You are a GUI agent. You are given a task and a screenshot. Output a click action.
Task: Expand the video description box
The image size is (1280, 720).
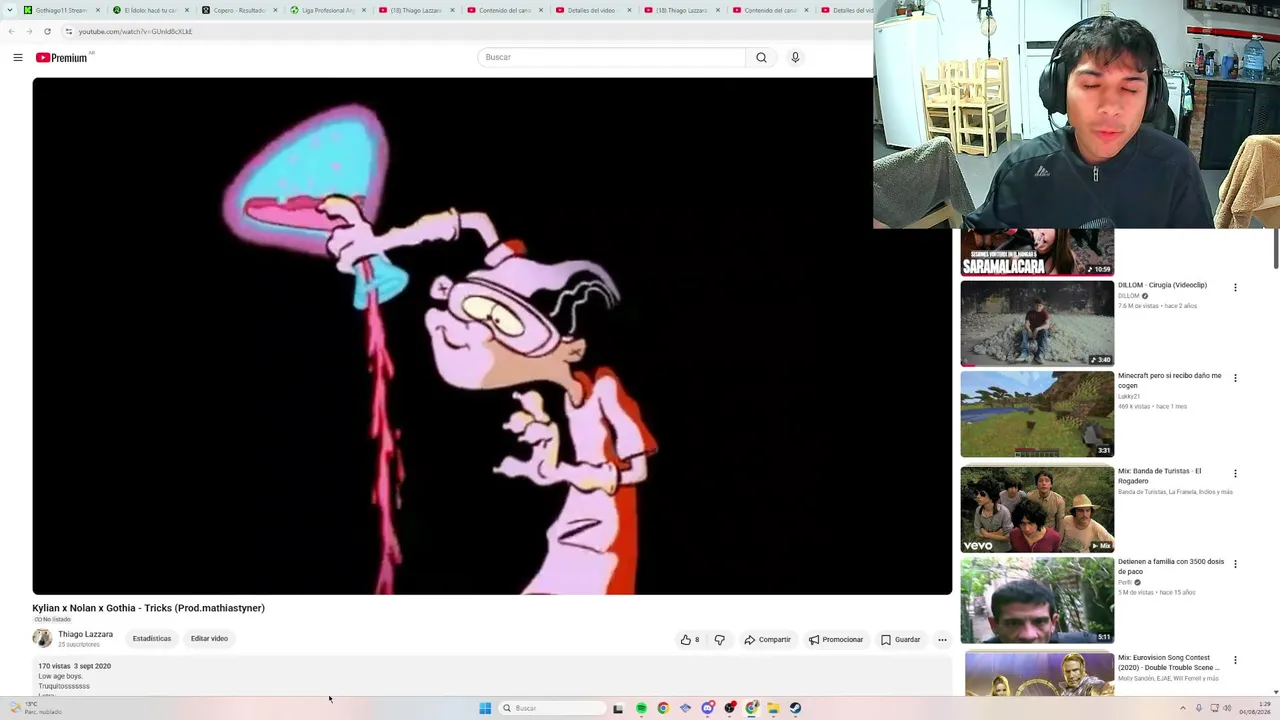point(492,677)
